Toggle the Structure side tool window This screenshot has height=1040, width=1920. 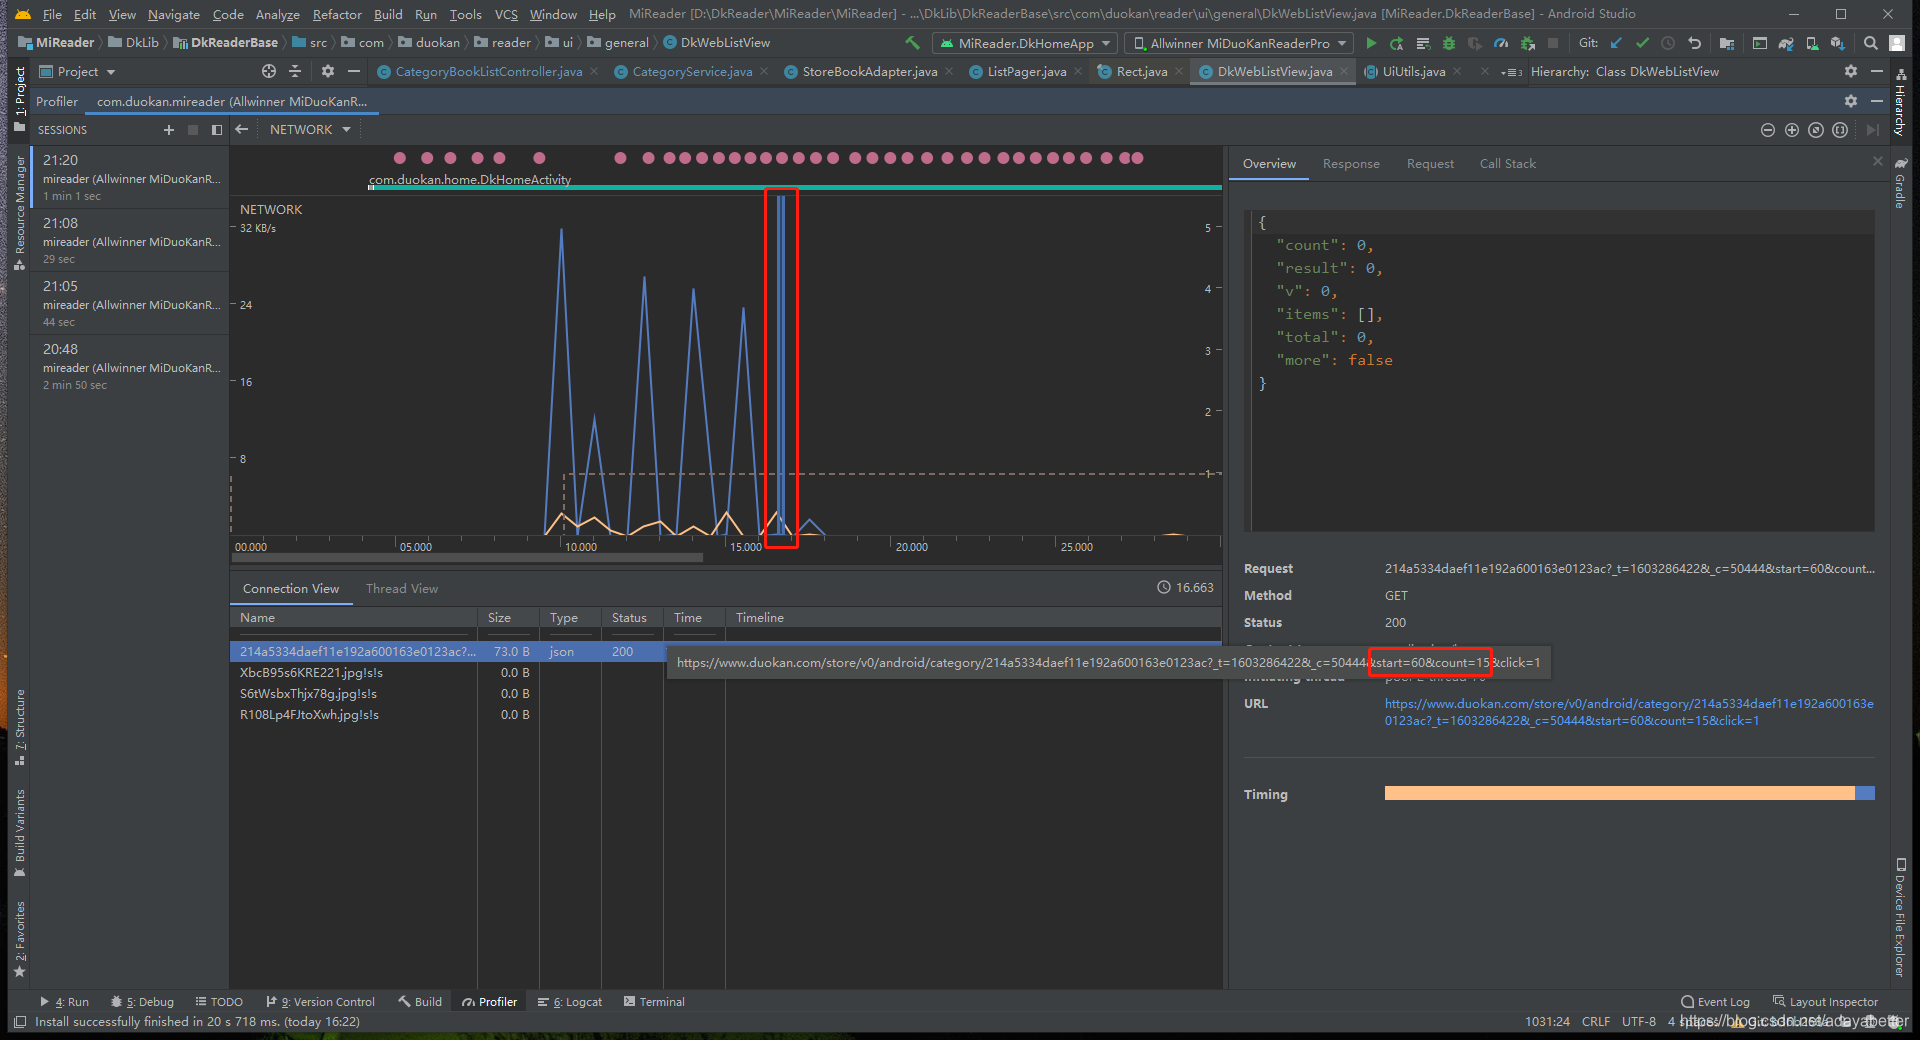tap(19, 728)
